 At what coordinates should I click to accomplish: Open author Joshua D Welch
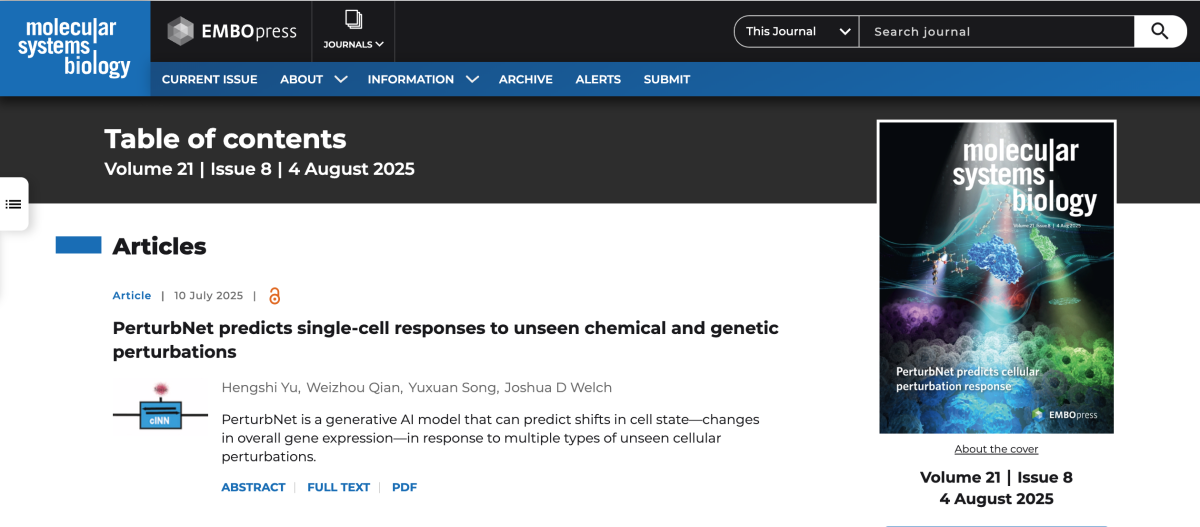558,388
